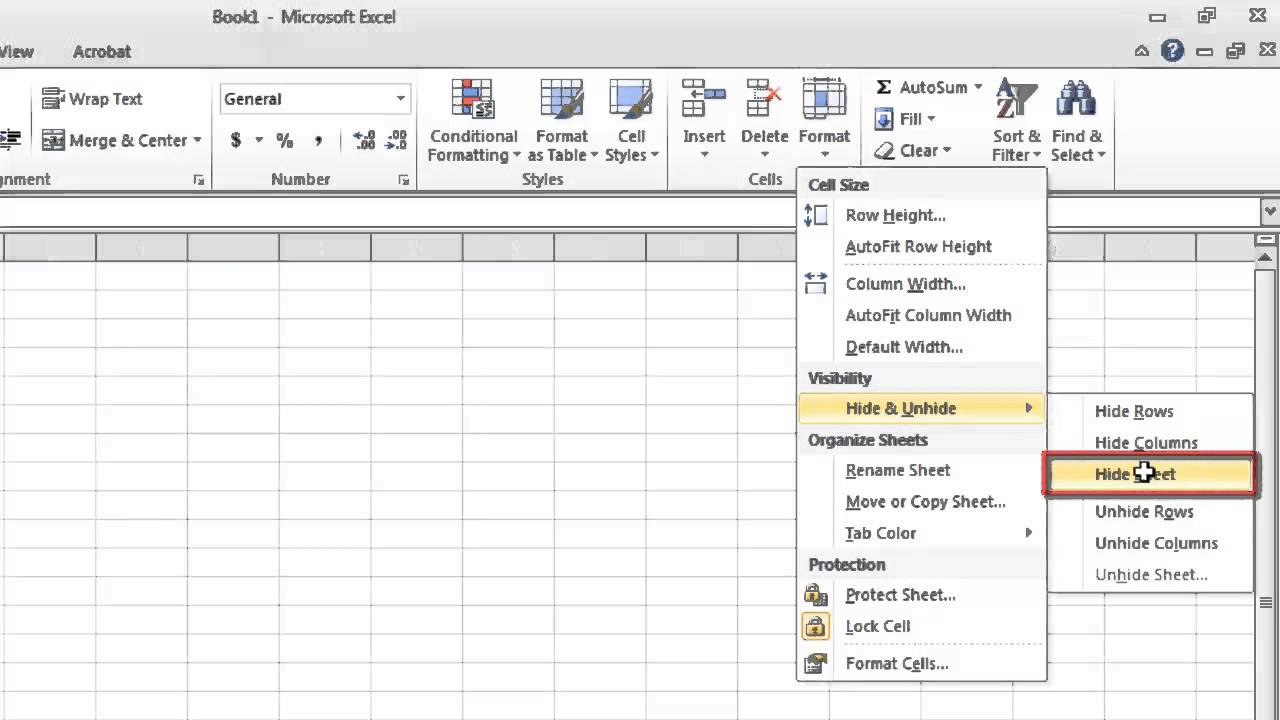Open the Cell Styles gallery
Viewport: 1280px width, 720px height.
[x=632, y=120]
